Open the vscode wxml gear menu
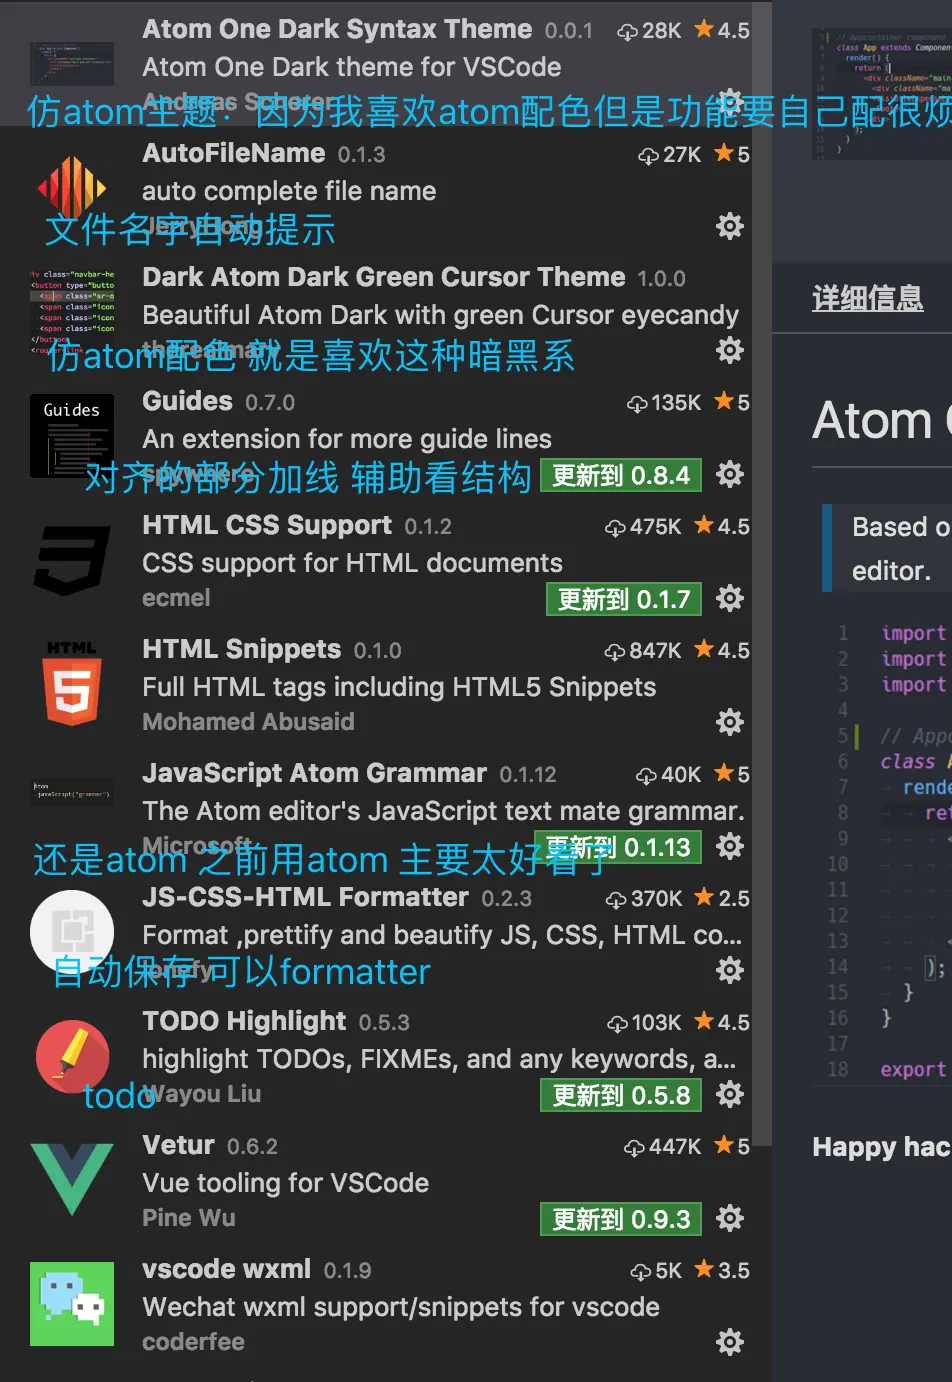This screenshot has width=952, height=1382. [x=730, y=1342]
